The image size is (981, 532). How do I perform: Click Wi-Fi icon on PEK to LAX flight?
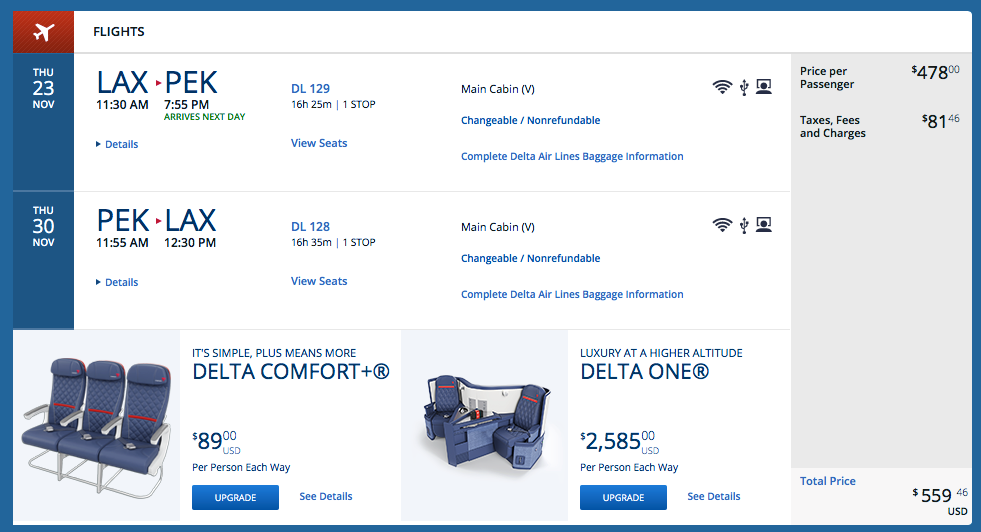pyautogui.click(x=722, y=225)
